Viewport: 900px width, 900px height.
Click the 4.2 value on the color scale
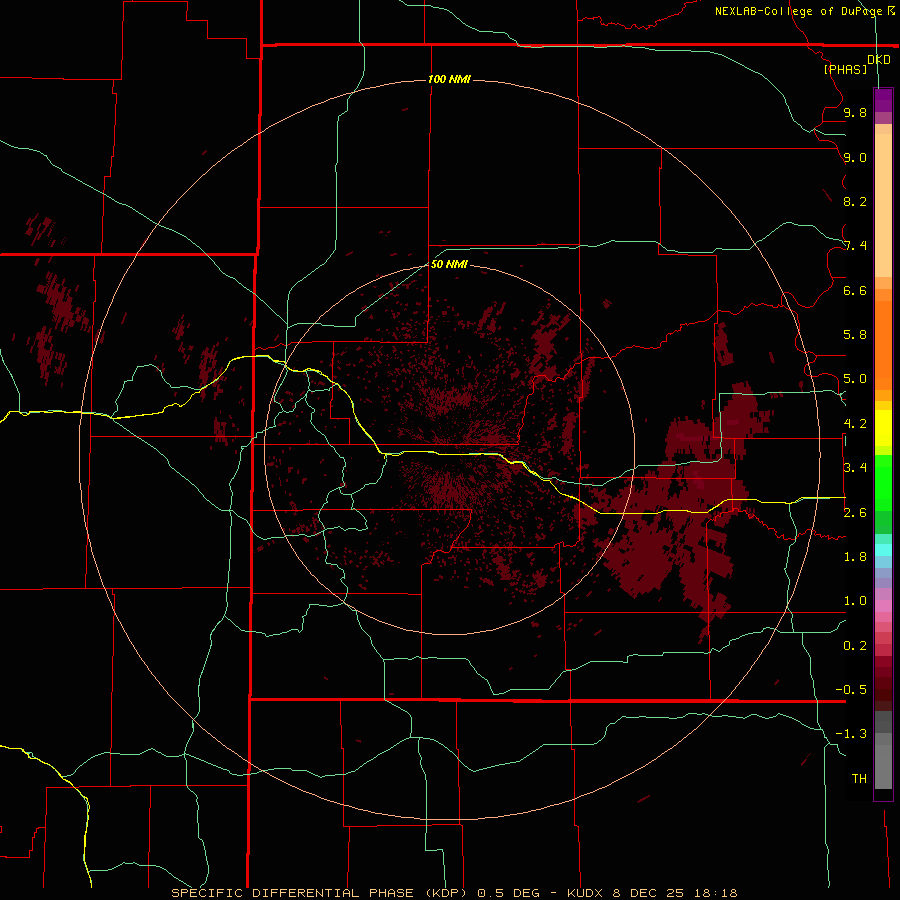(855, 424)
